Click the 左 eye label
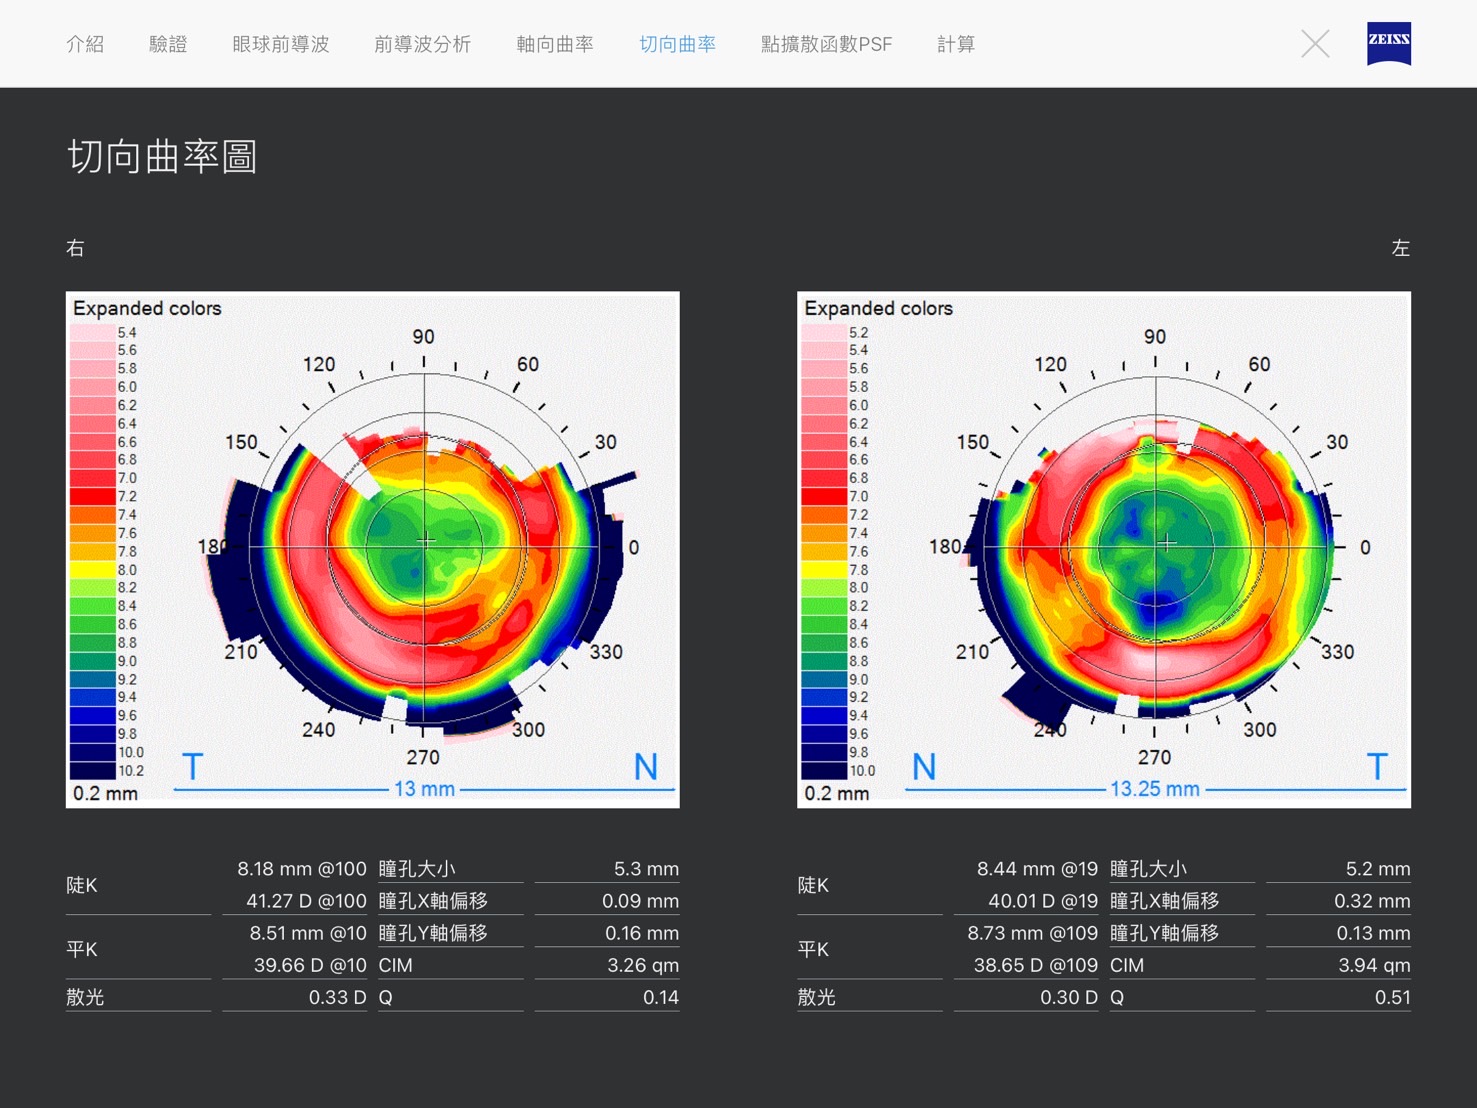1477x1108 pixels. pyautogui.click(x=1401, y=248)
